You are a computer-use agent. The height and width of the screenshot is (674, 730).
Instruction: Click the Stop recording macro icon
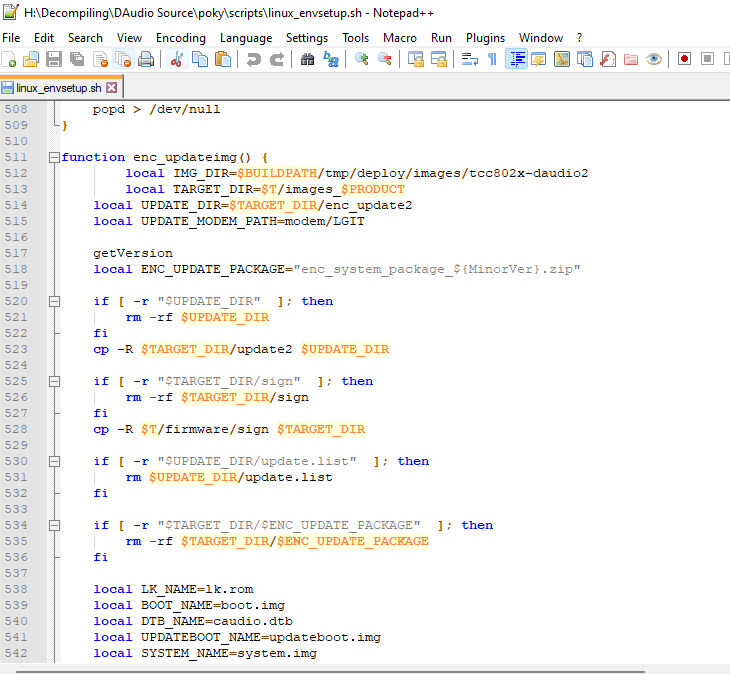(708, 60)
